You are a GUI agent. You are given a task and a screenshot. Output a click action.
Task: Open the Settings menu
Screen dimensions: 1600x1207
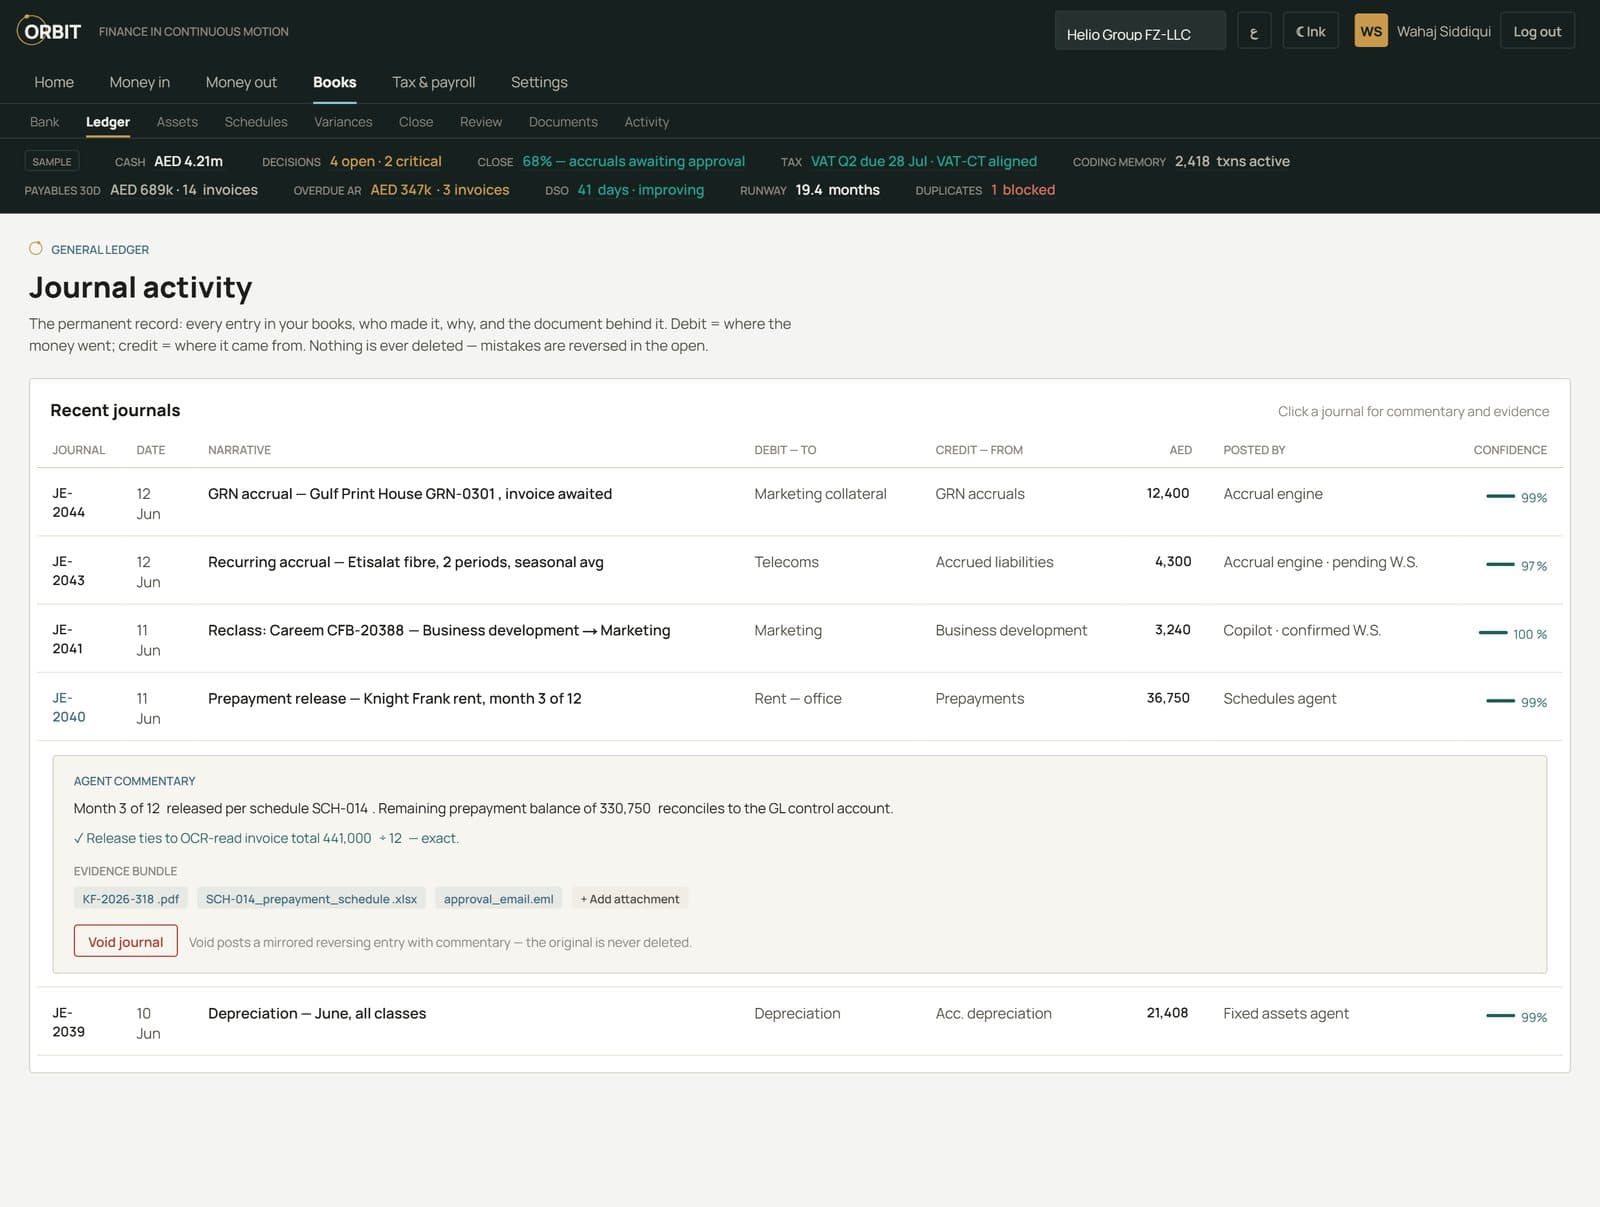539,82
